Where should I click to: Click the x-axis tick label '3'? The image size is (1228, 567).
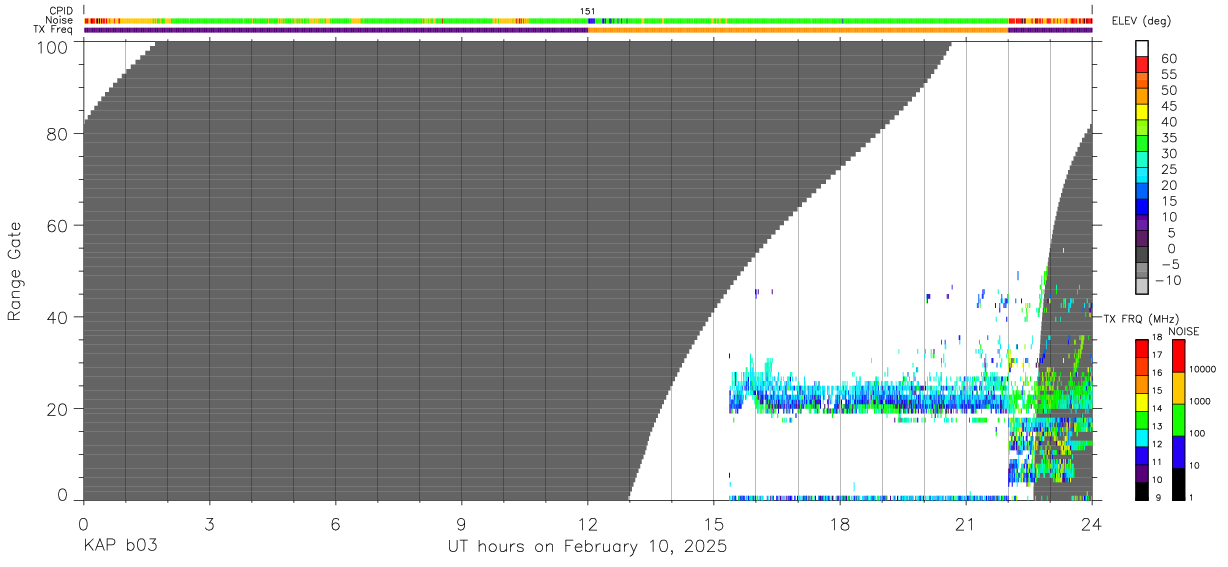coord(209,524)
